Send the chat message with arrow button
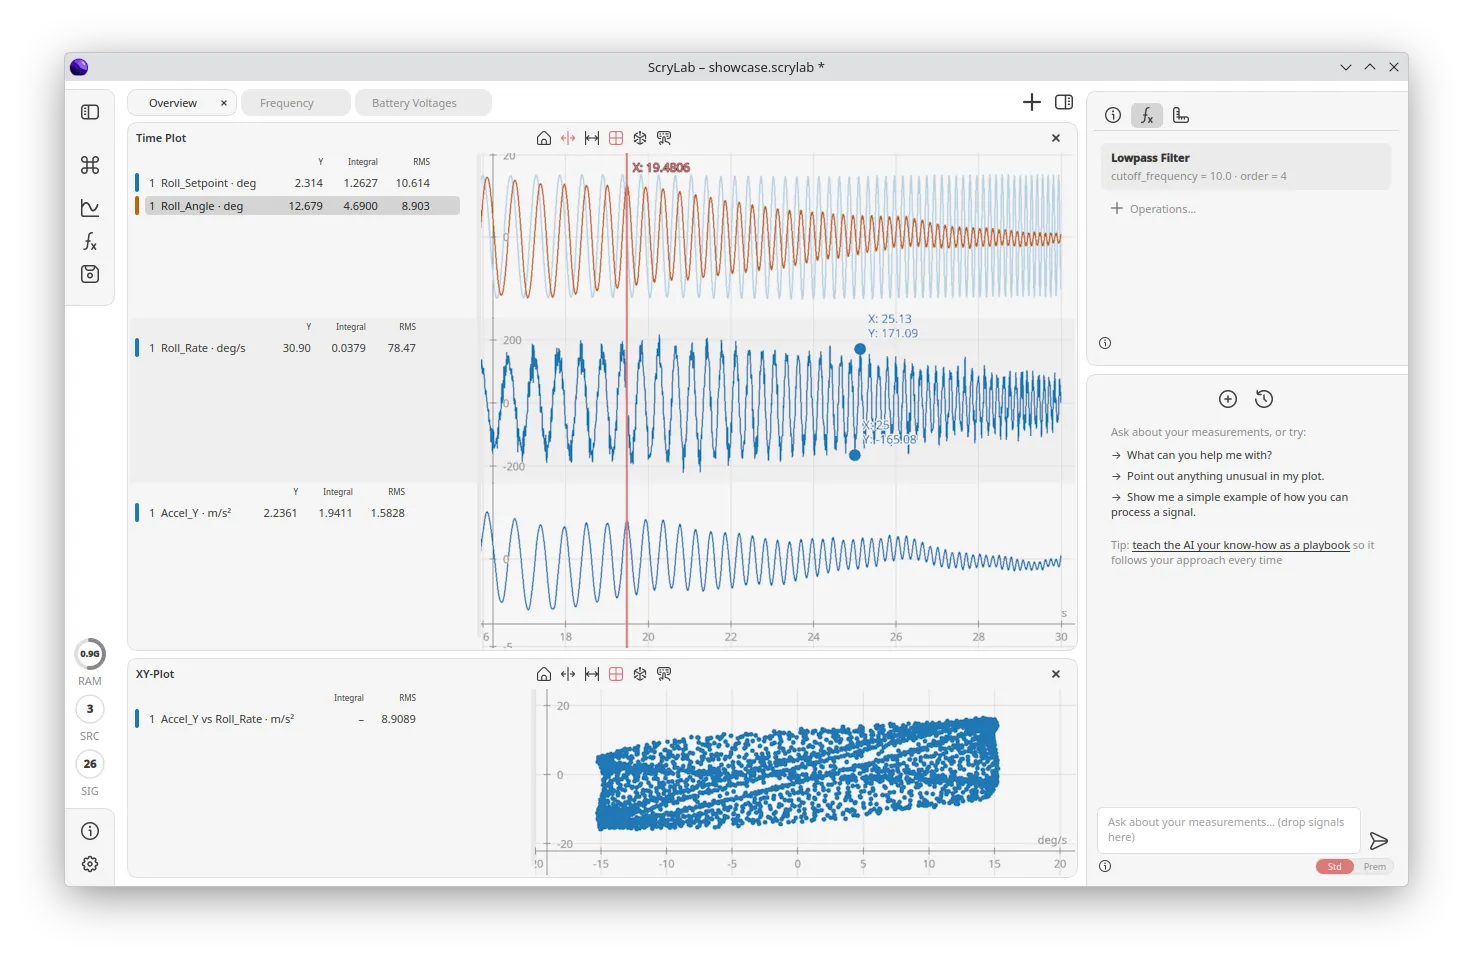 (x=1379, y=841)
